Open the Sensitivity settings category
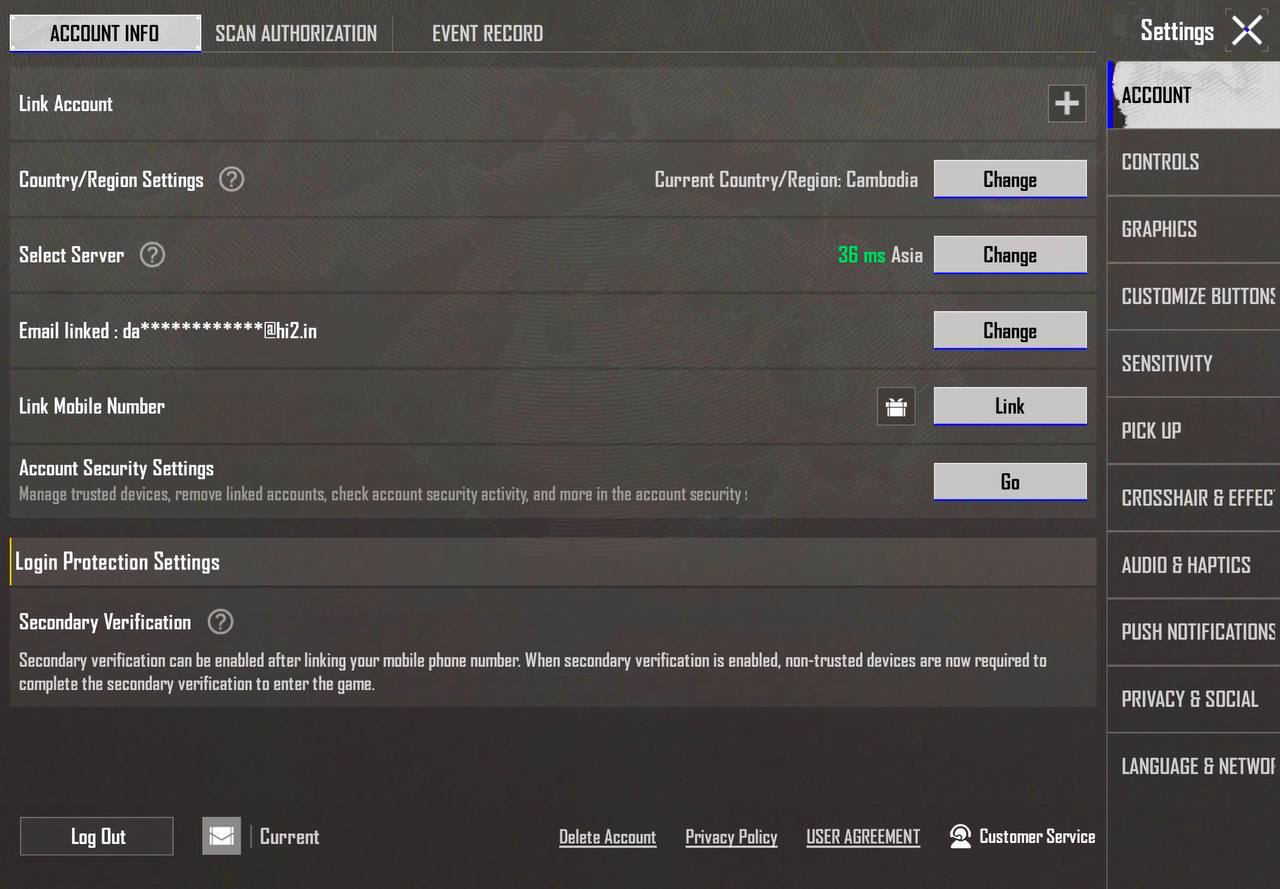The width and height of the screenshot is (1280, 889). coord(1194,363)
